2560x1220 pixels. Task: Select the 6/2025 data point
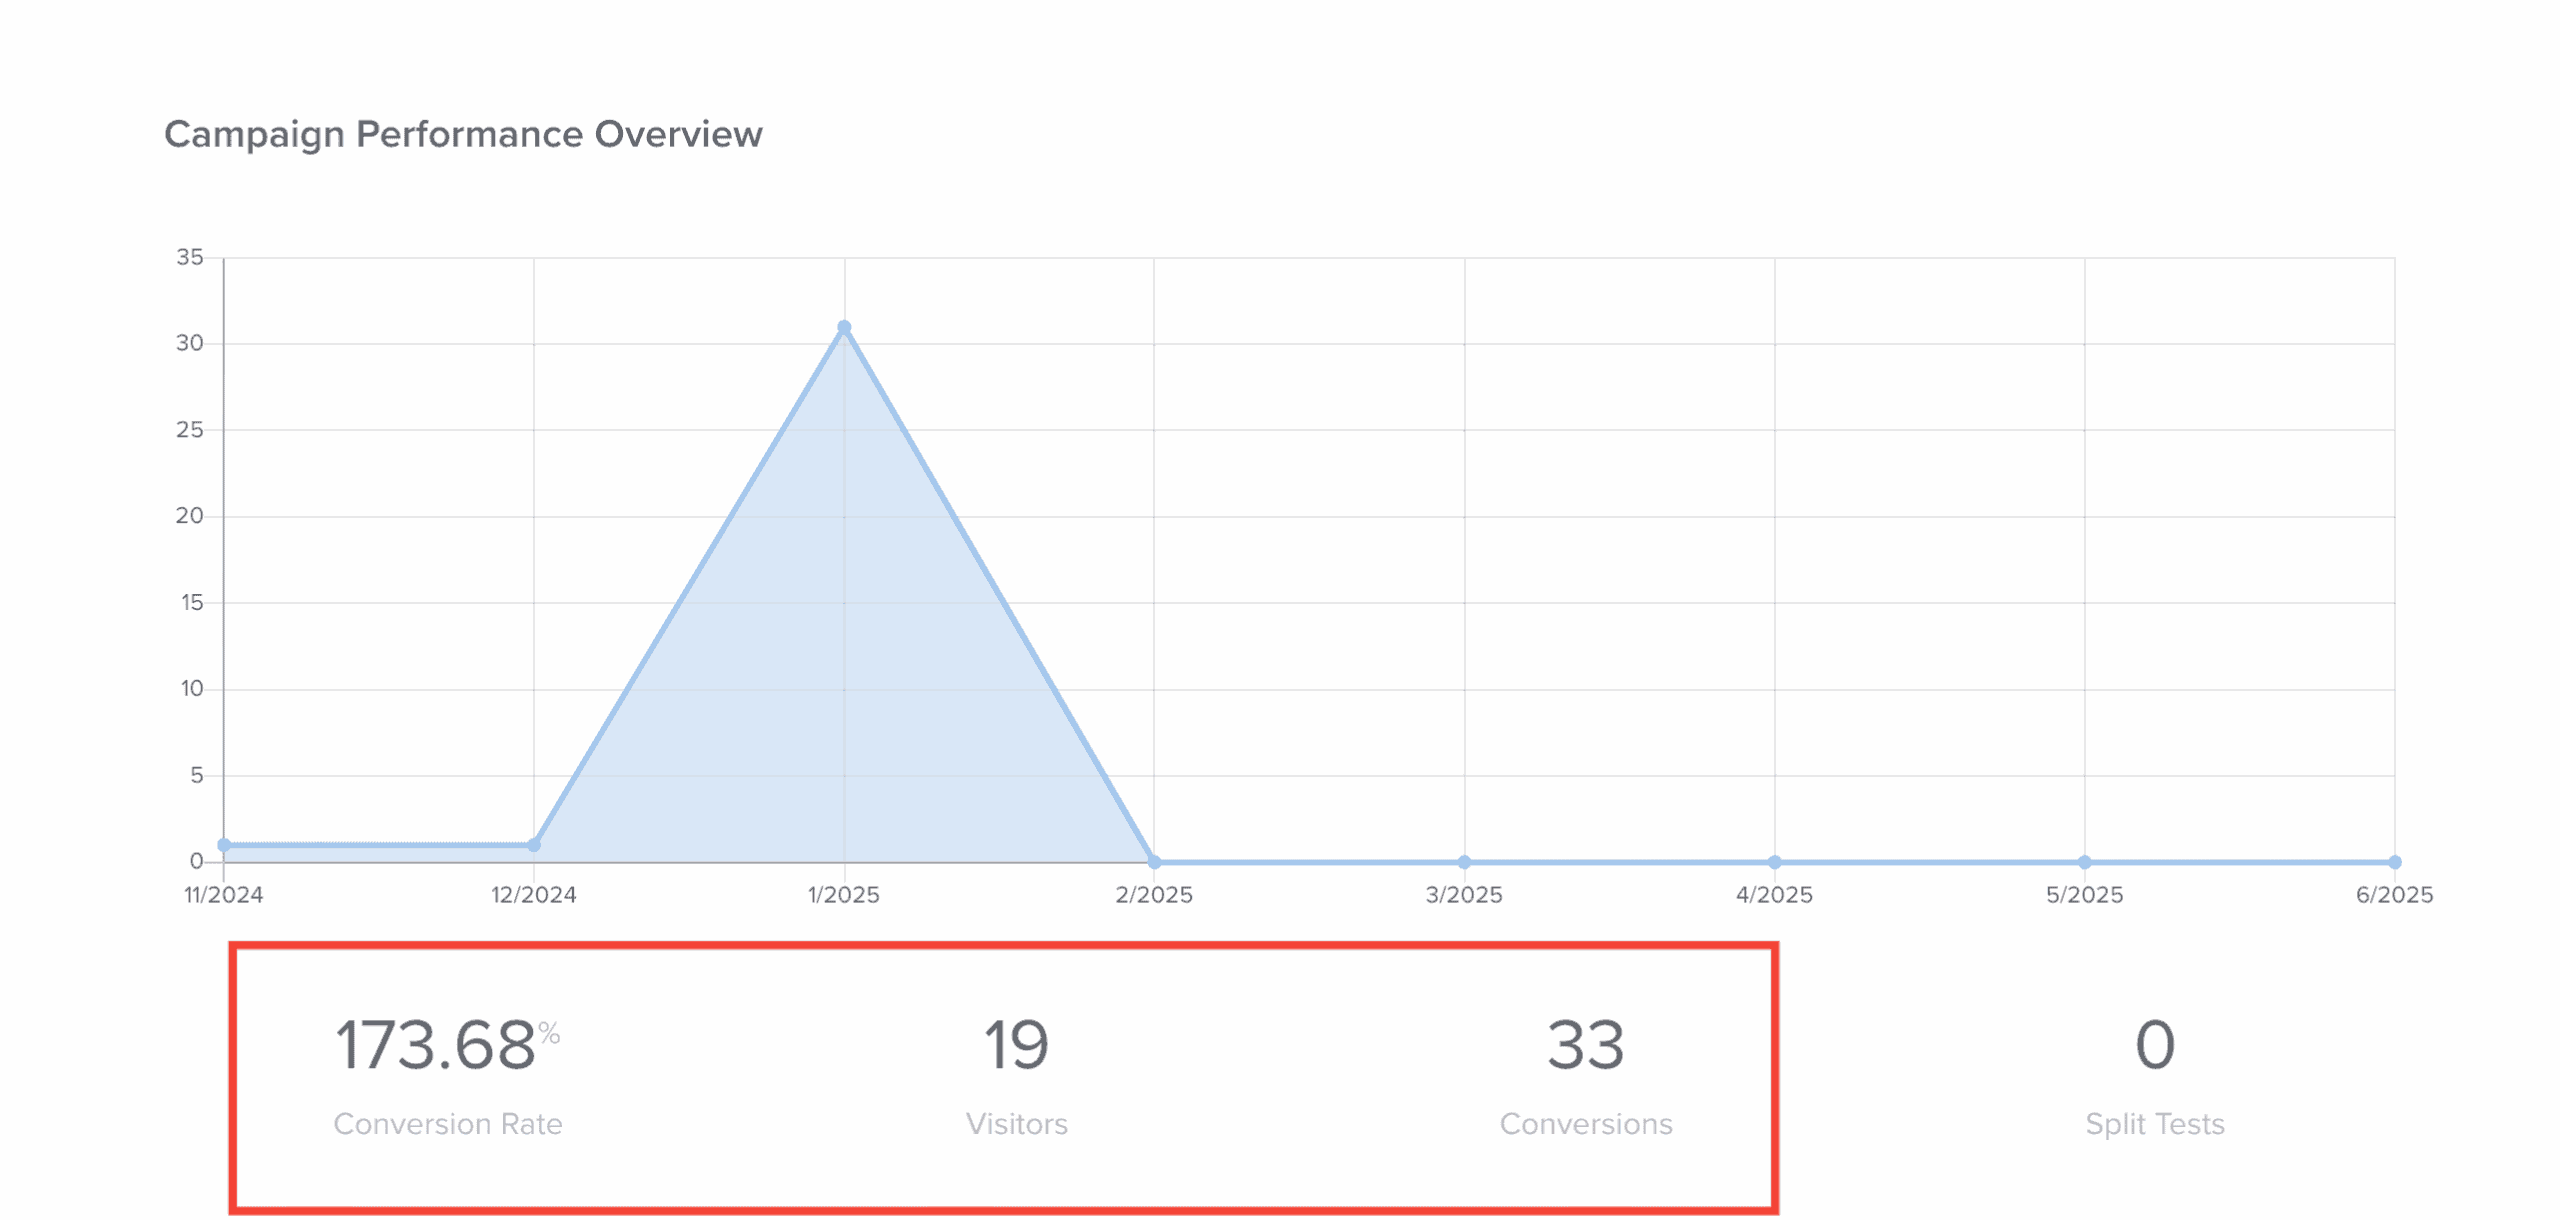[2394, 862]
